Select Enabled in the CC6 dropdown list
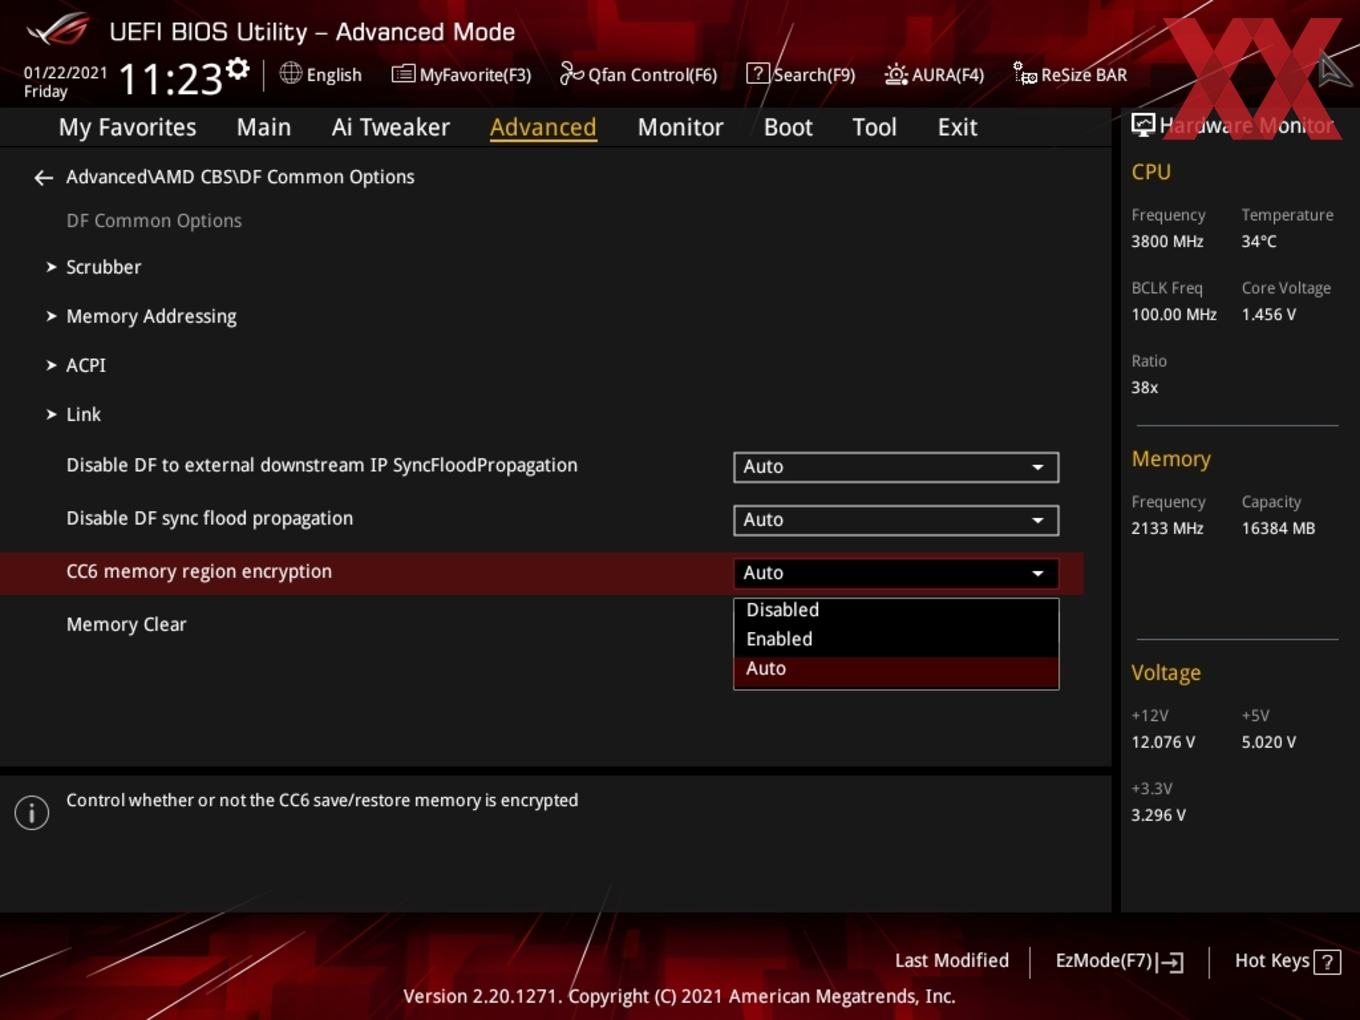The width and height of the screenshot is (1360, 1020). click(896, 639)
